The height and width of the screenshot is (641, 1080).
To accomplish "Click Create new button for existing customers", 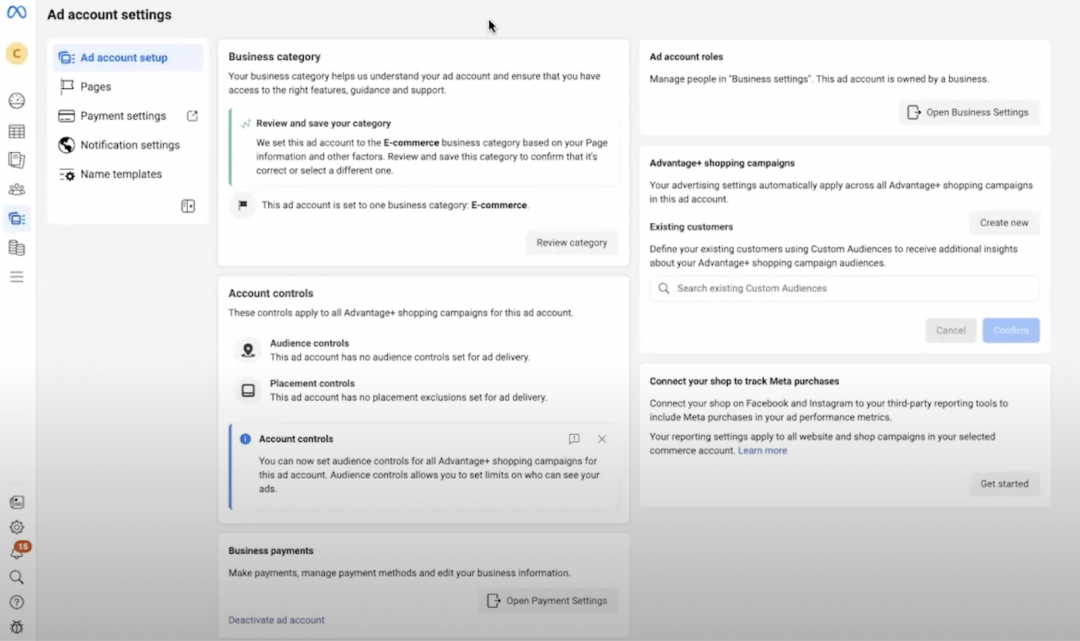I will (x=1004, y=222).
